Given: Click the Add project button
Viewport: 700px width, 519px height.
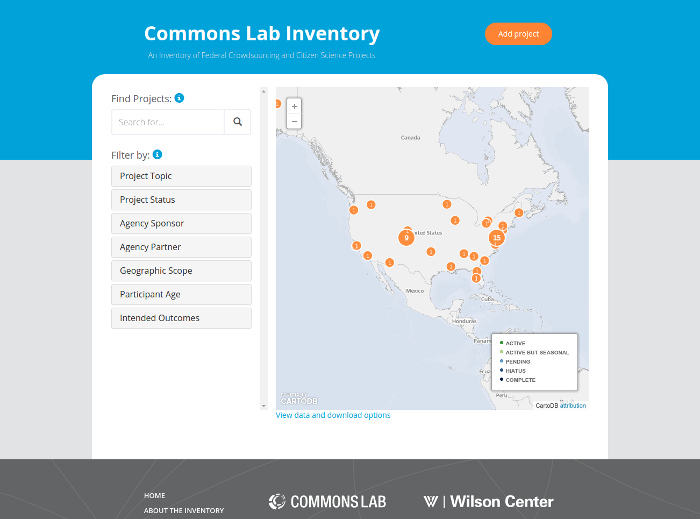Looking at the screenshot, I should point(518,34).
